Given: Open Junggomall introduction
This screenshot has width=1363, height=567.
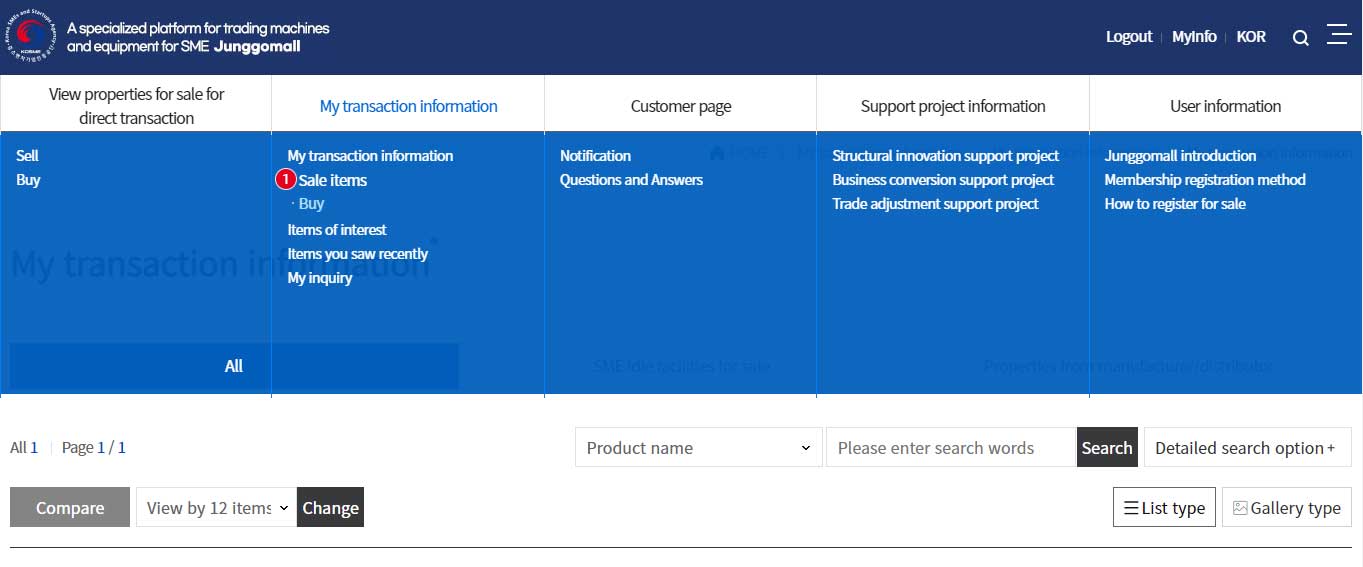Looking at the screenshot, I should [1180, 156].
